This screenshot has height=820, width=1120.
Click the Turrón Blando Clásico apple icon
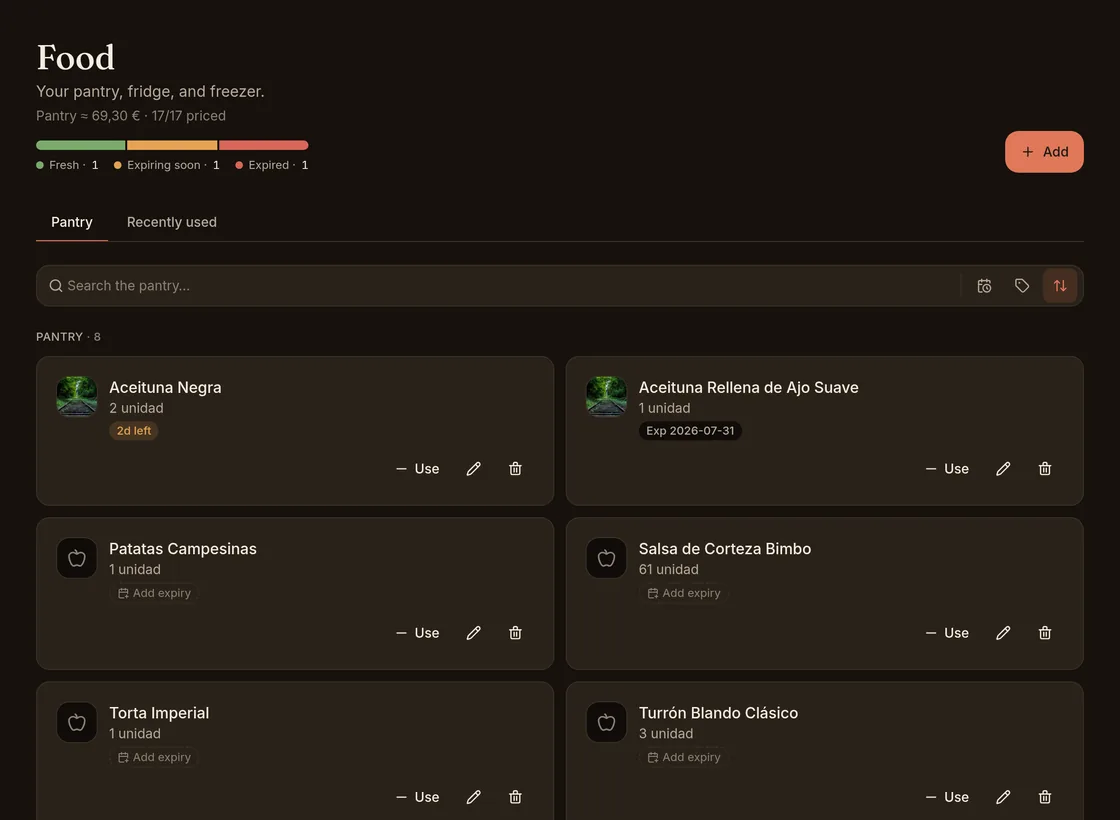tap(606, 722)
